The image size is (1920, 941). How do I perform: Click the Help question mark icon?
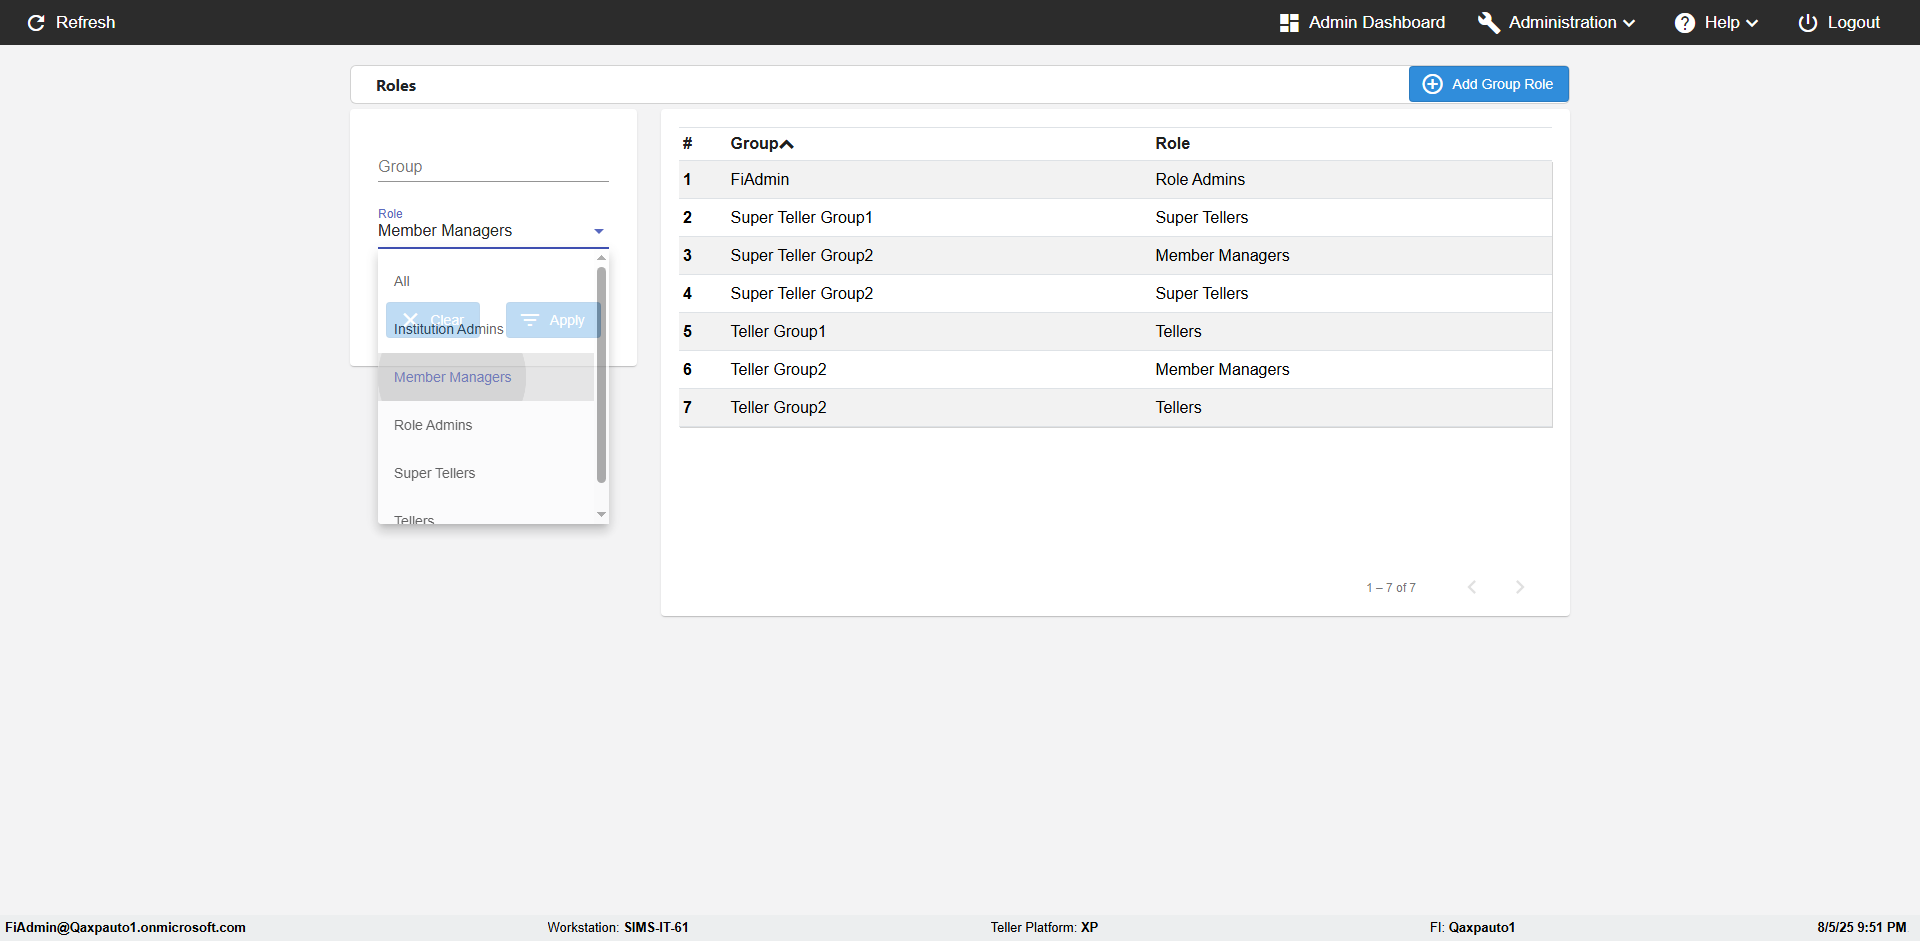click(x=1685, y=22)
